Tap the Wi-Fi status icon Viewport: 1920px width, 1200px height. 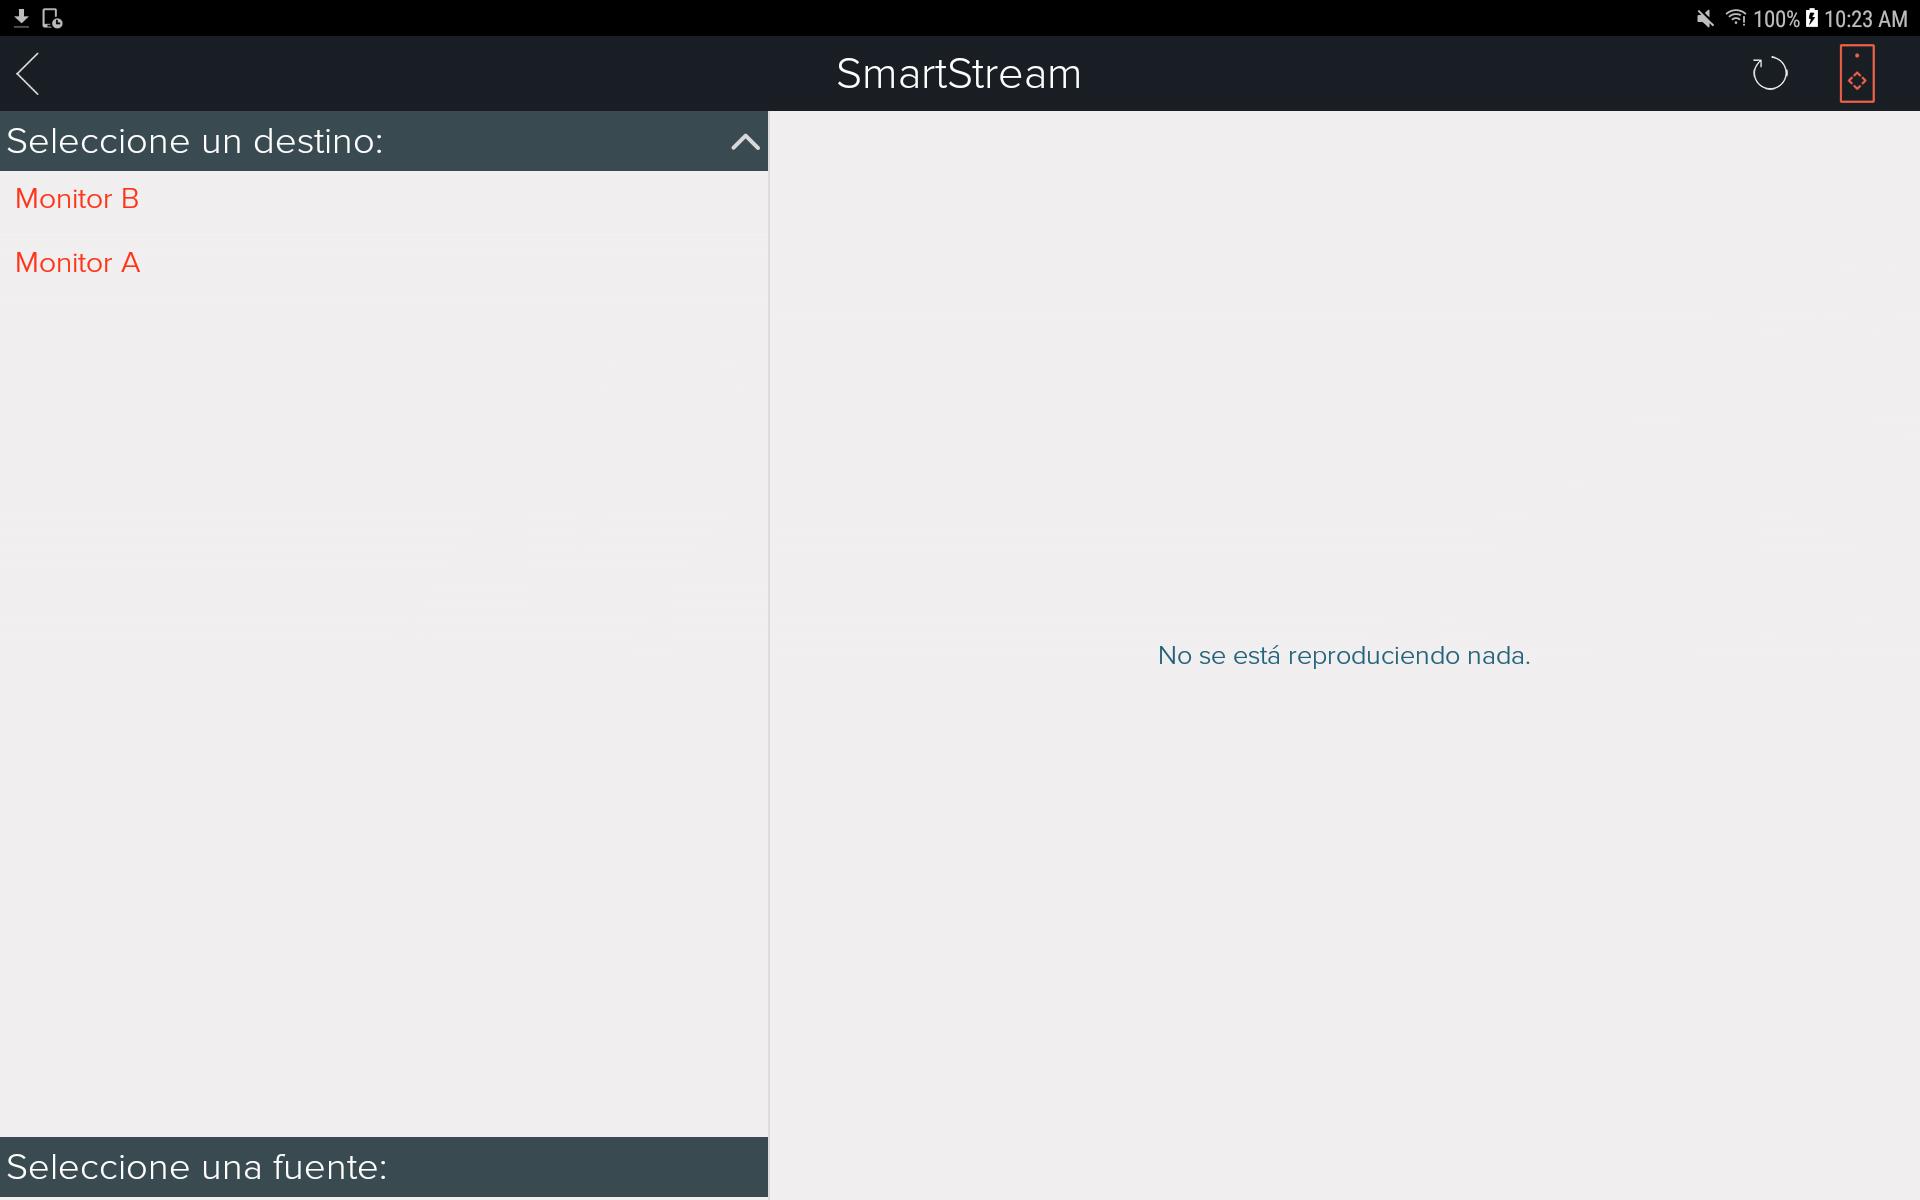[x=1736, y=18]
